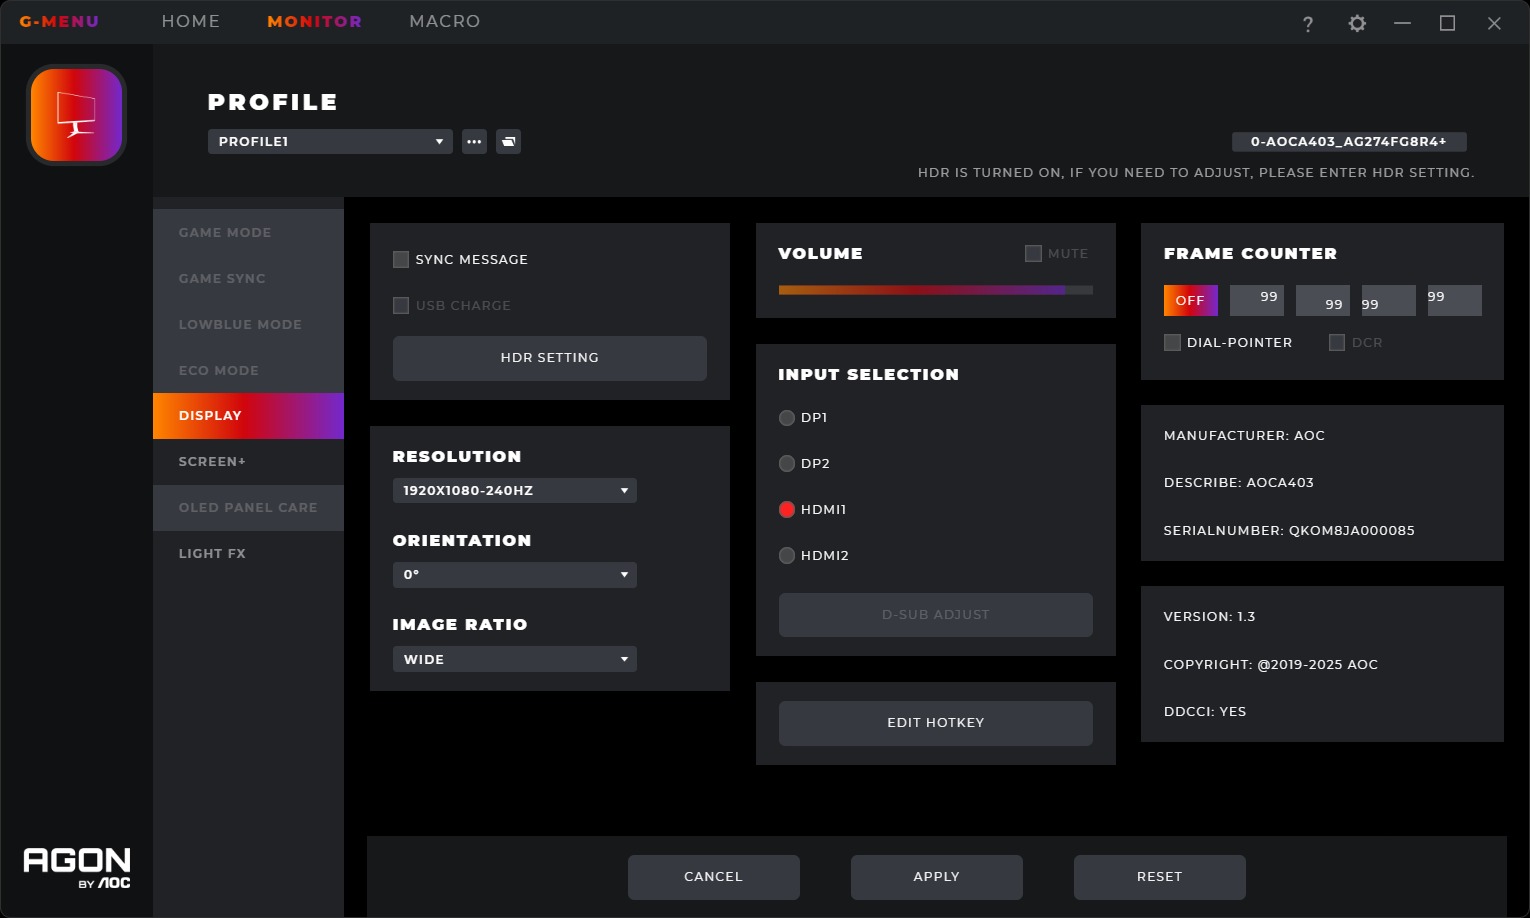1530x918 pixels.
Task: Click the Reset button
Action: (x=1160, y=877)
